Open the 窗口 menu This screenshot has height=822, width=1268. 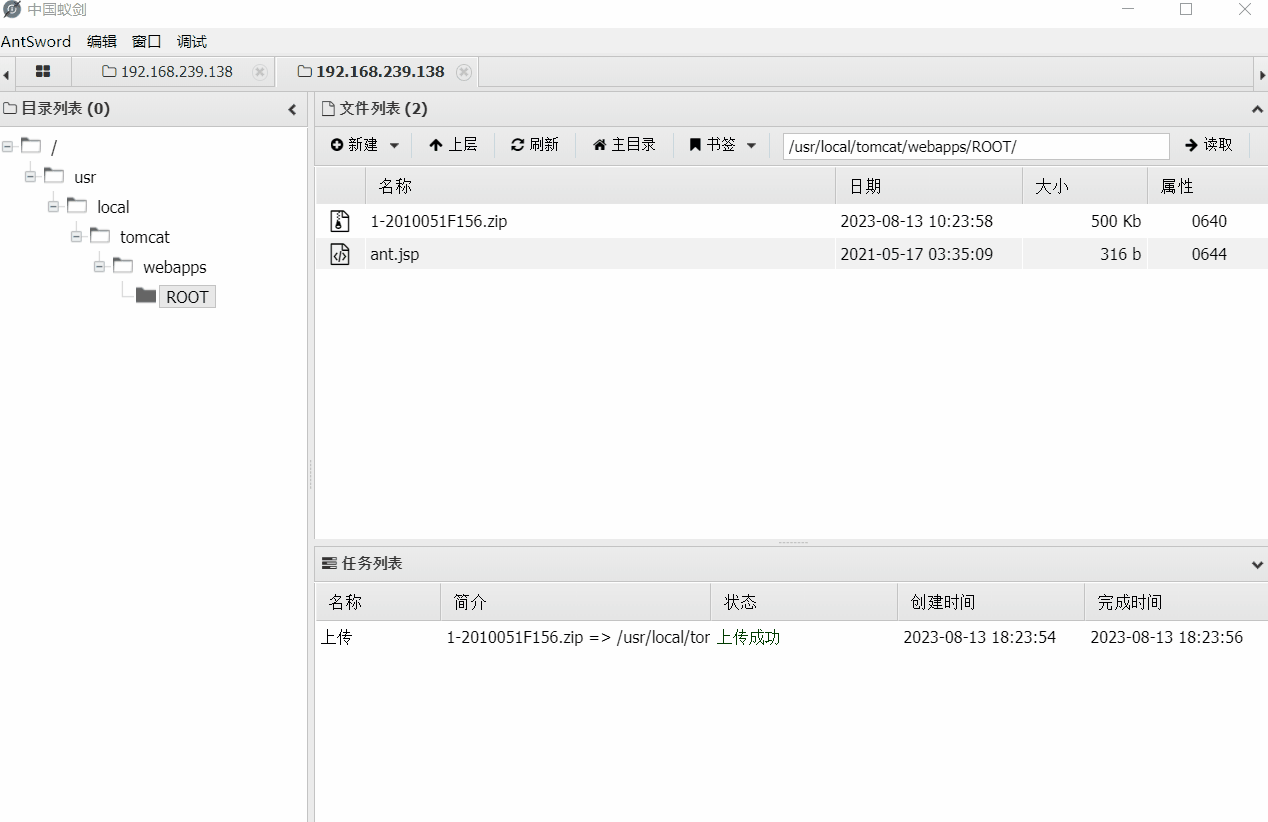(147, 42)
